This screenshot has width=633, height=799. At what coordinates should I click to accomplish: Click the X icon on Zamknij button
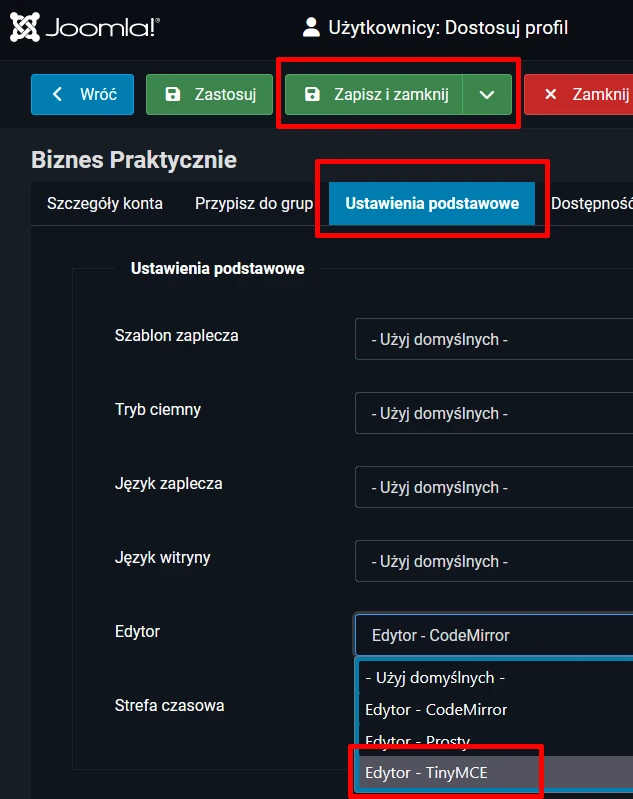pos(550,95)
